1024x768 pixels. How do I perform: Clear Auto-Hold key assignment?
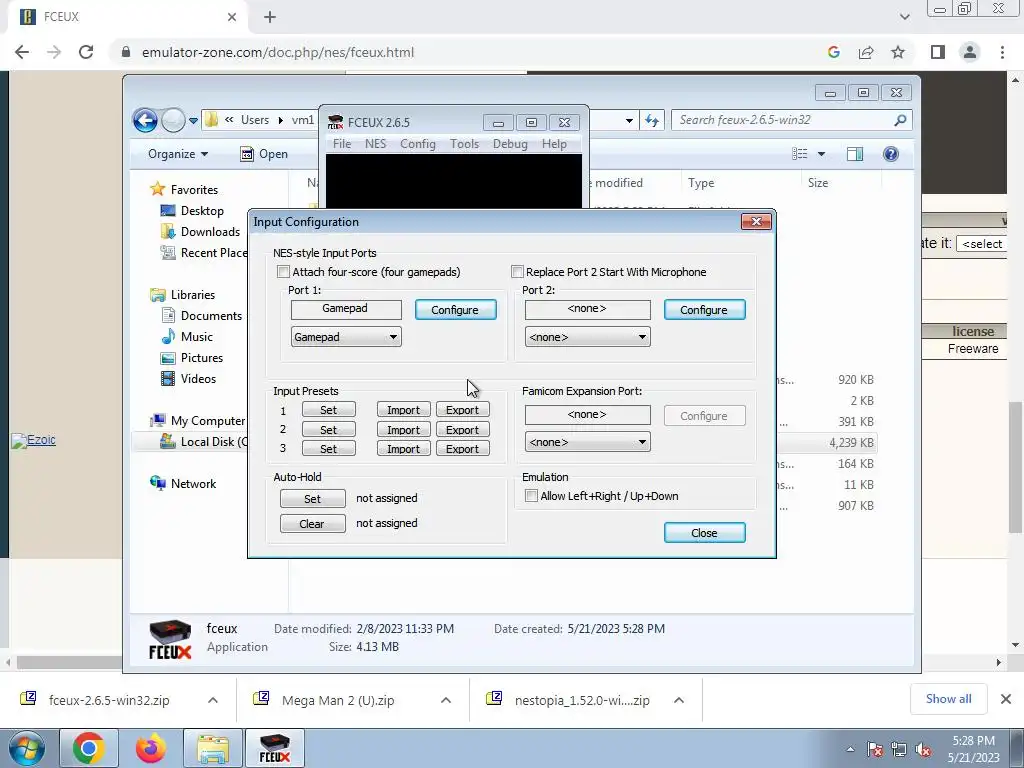[313, 524]
